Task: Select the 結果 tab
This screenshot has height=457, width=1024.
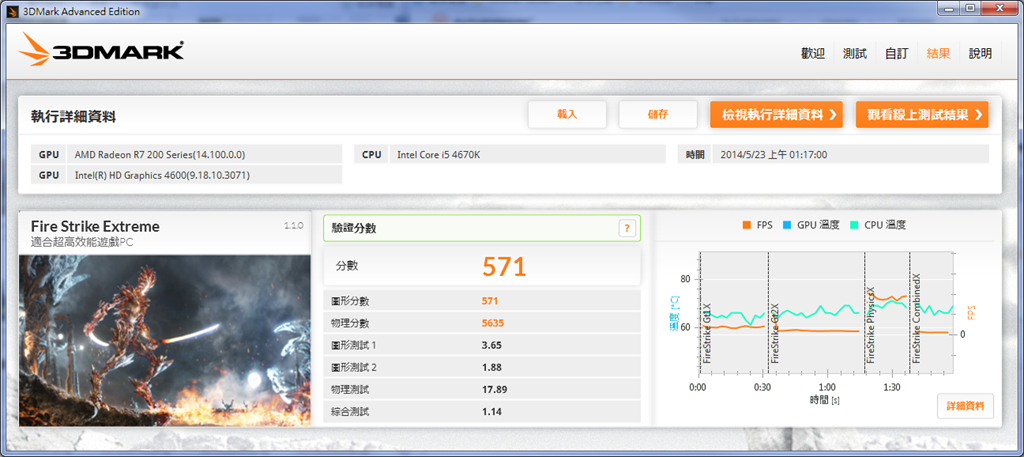Action: point(938,54)
